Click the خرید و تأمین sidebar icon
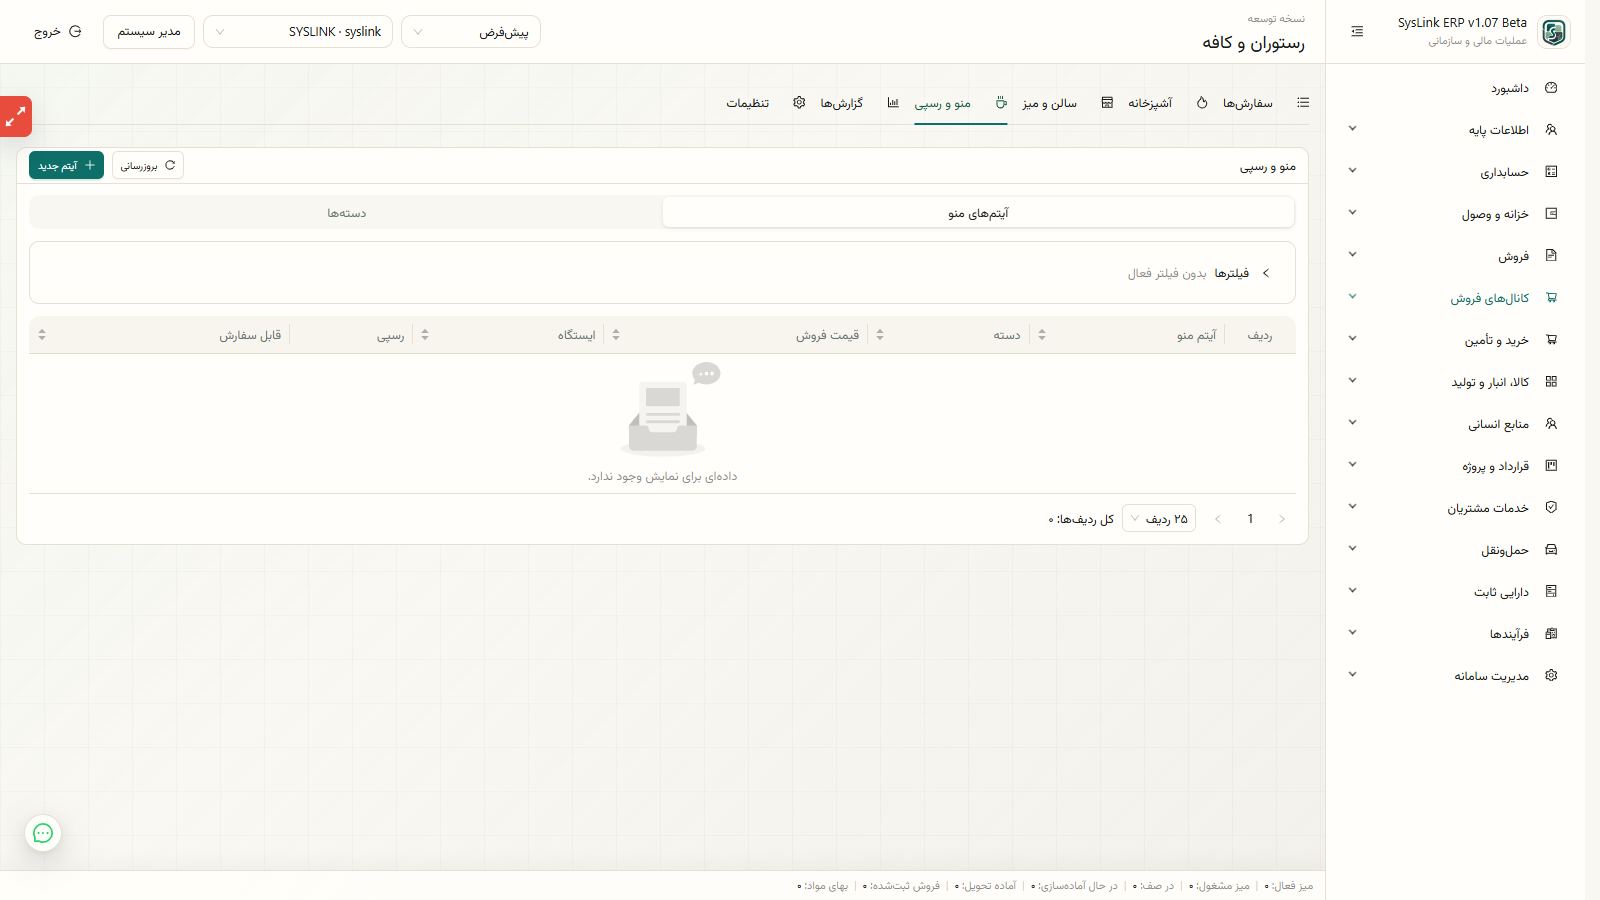Screen dimensions: 1600x900 [1551, 340]
